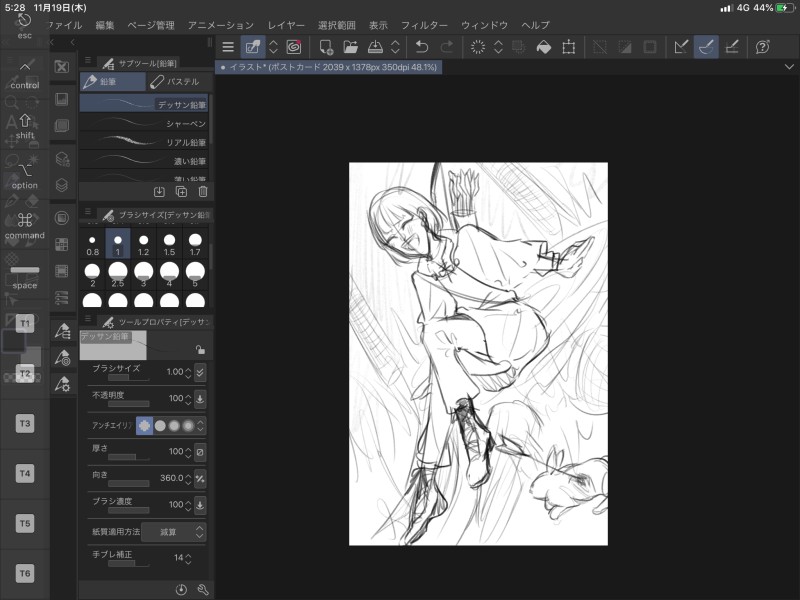Viewport: 800px width, 600px height.
Task: Expand the save options stepper in the command bar
Action: tap(395, 47)
